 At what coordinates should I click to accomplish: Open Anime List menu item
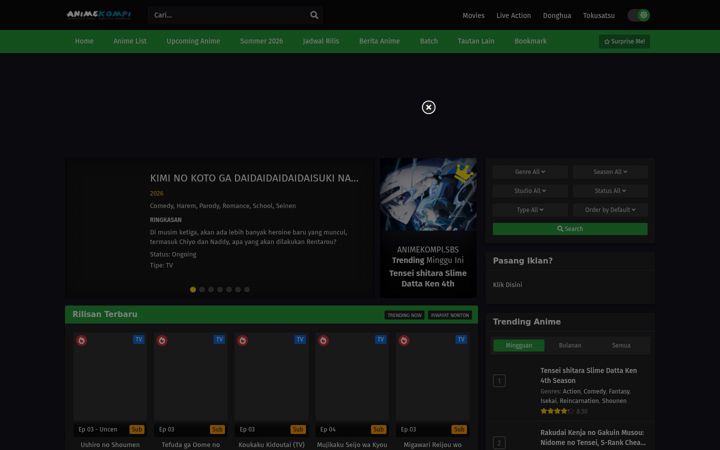pos(130,41)
